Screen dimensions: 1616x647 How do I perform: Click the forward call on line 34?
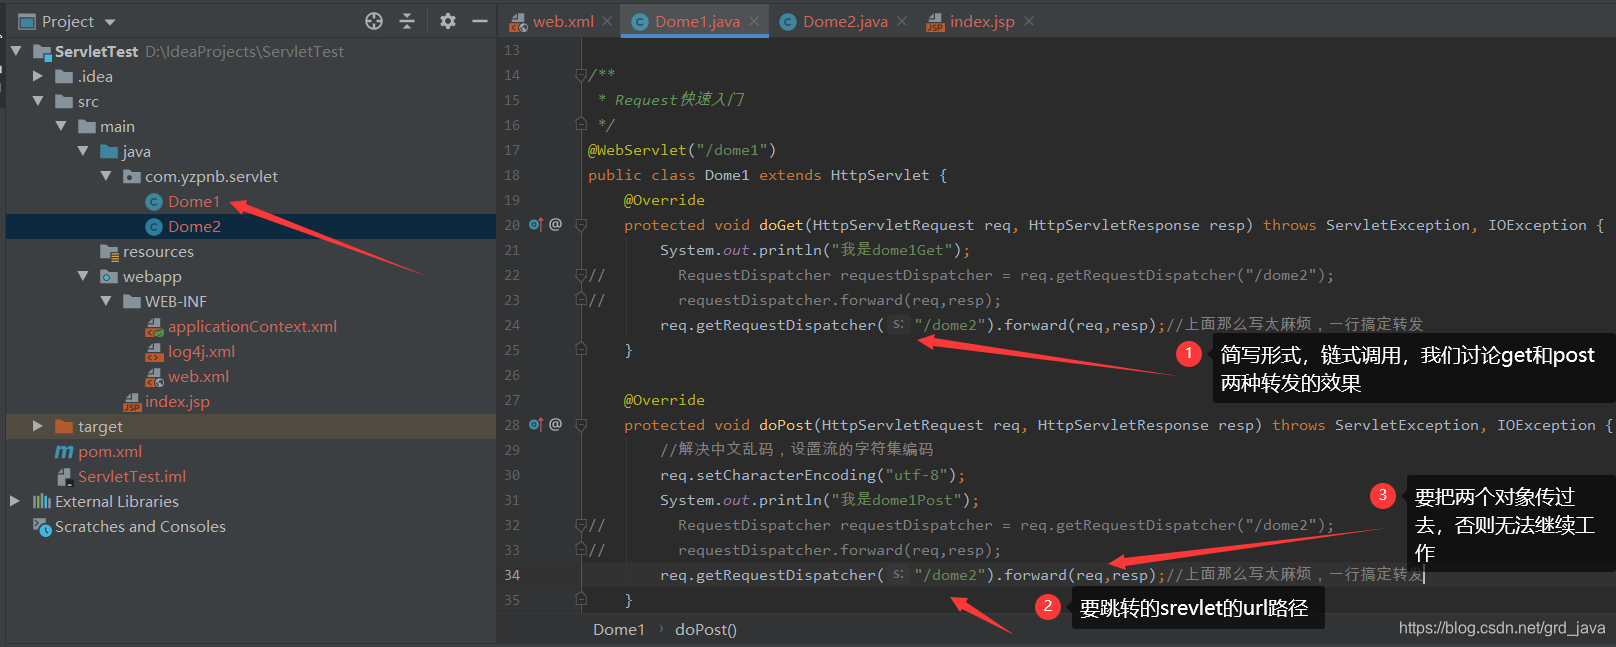(x=1035, y=575)
